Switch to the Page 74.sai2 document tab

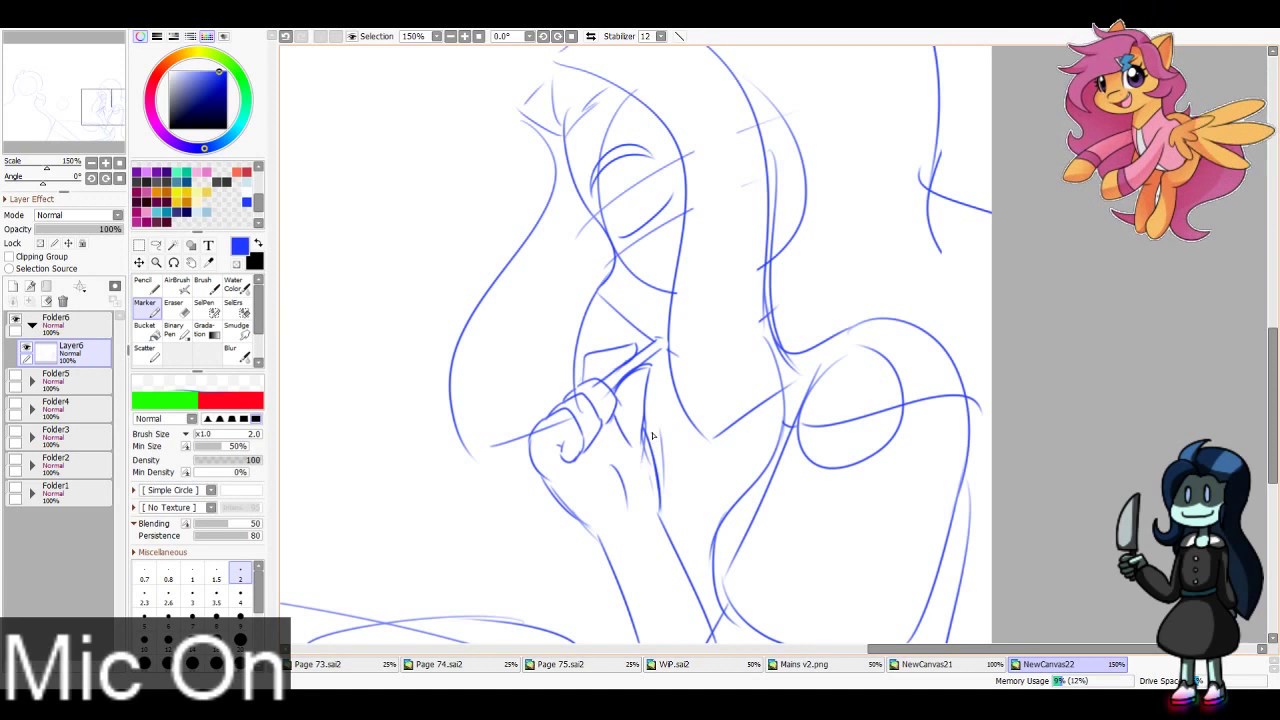439,664
